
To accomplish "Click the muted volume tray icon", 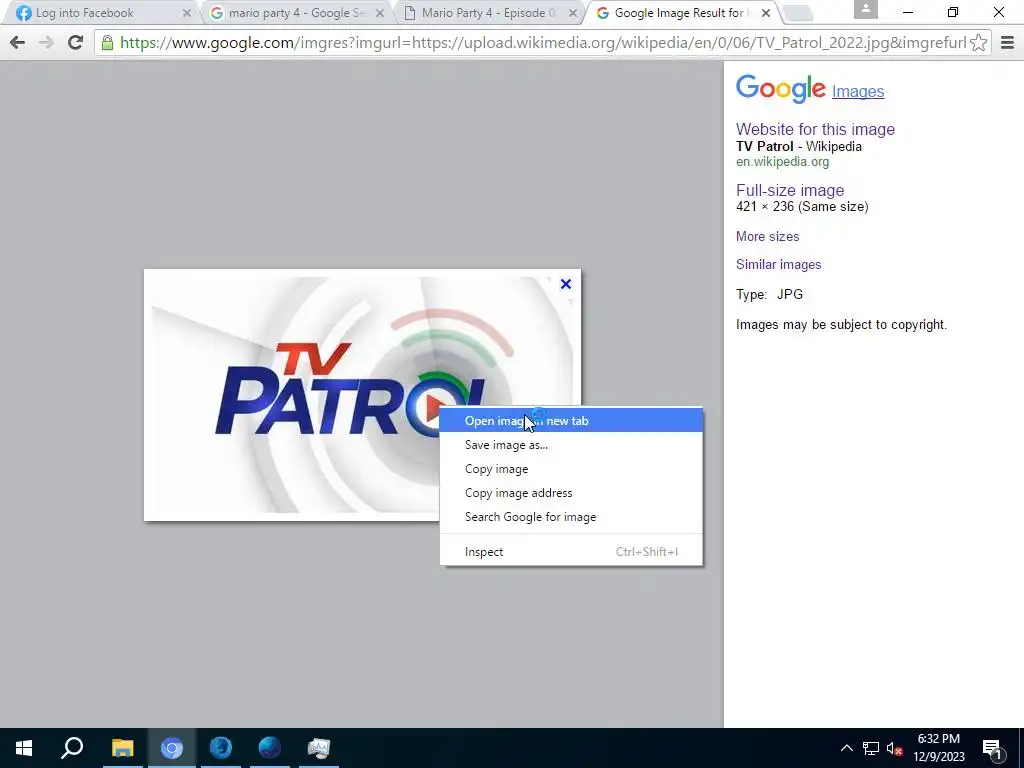I will pos(894,749).
